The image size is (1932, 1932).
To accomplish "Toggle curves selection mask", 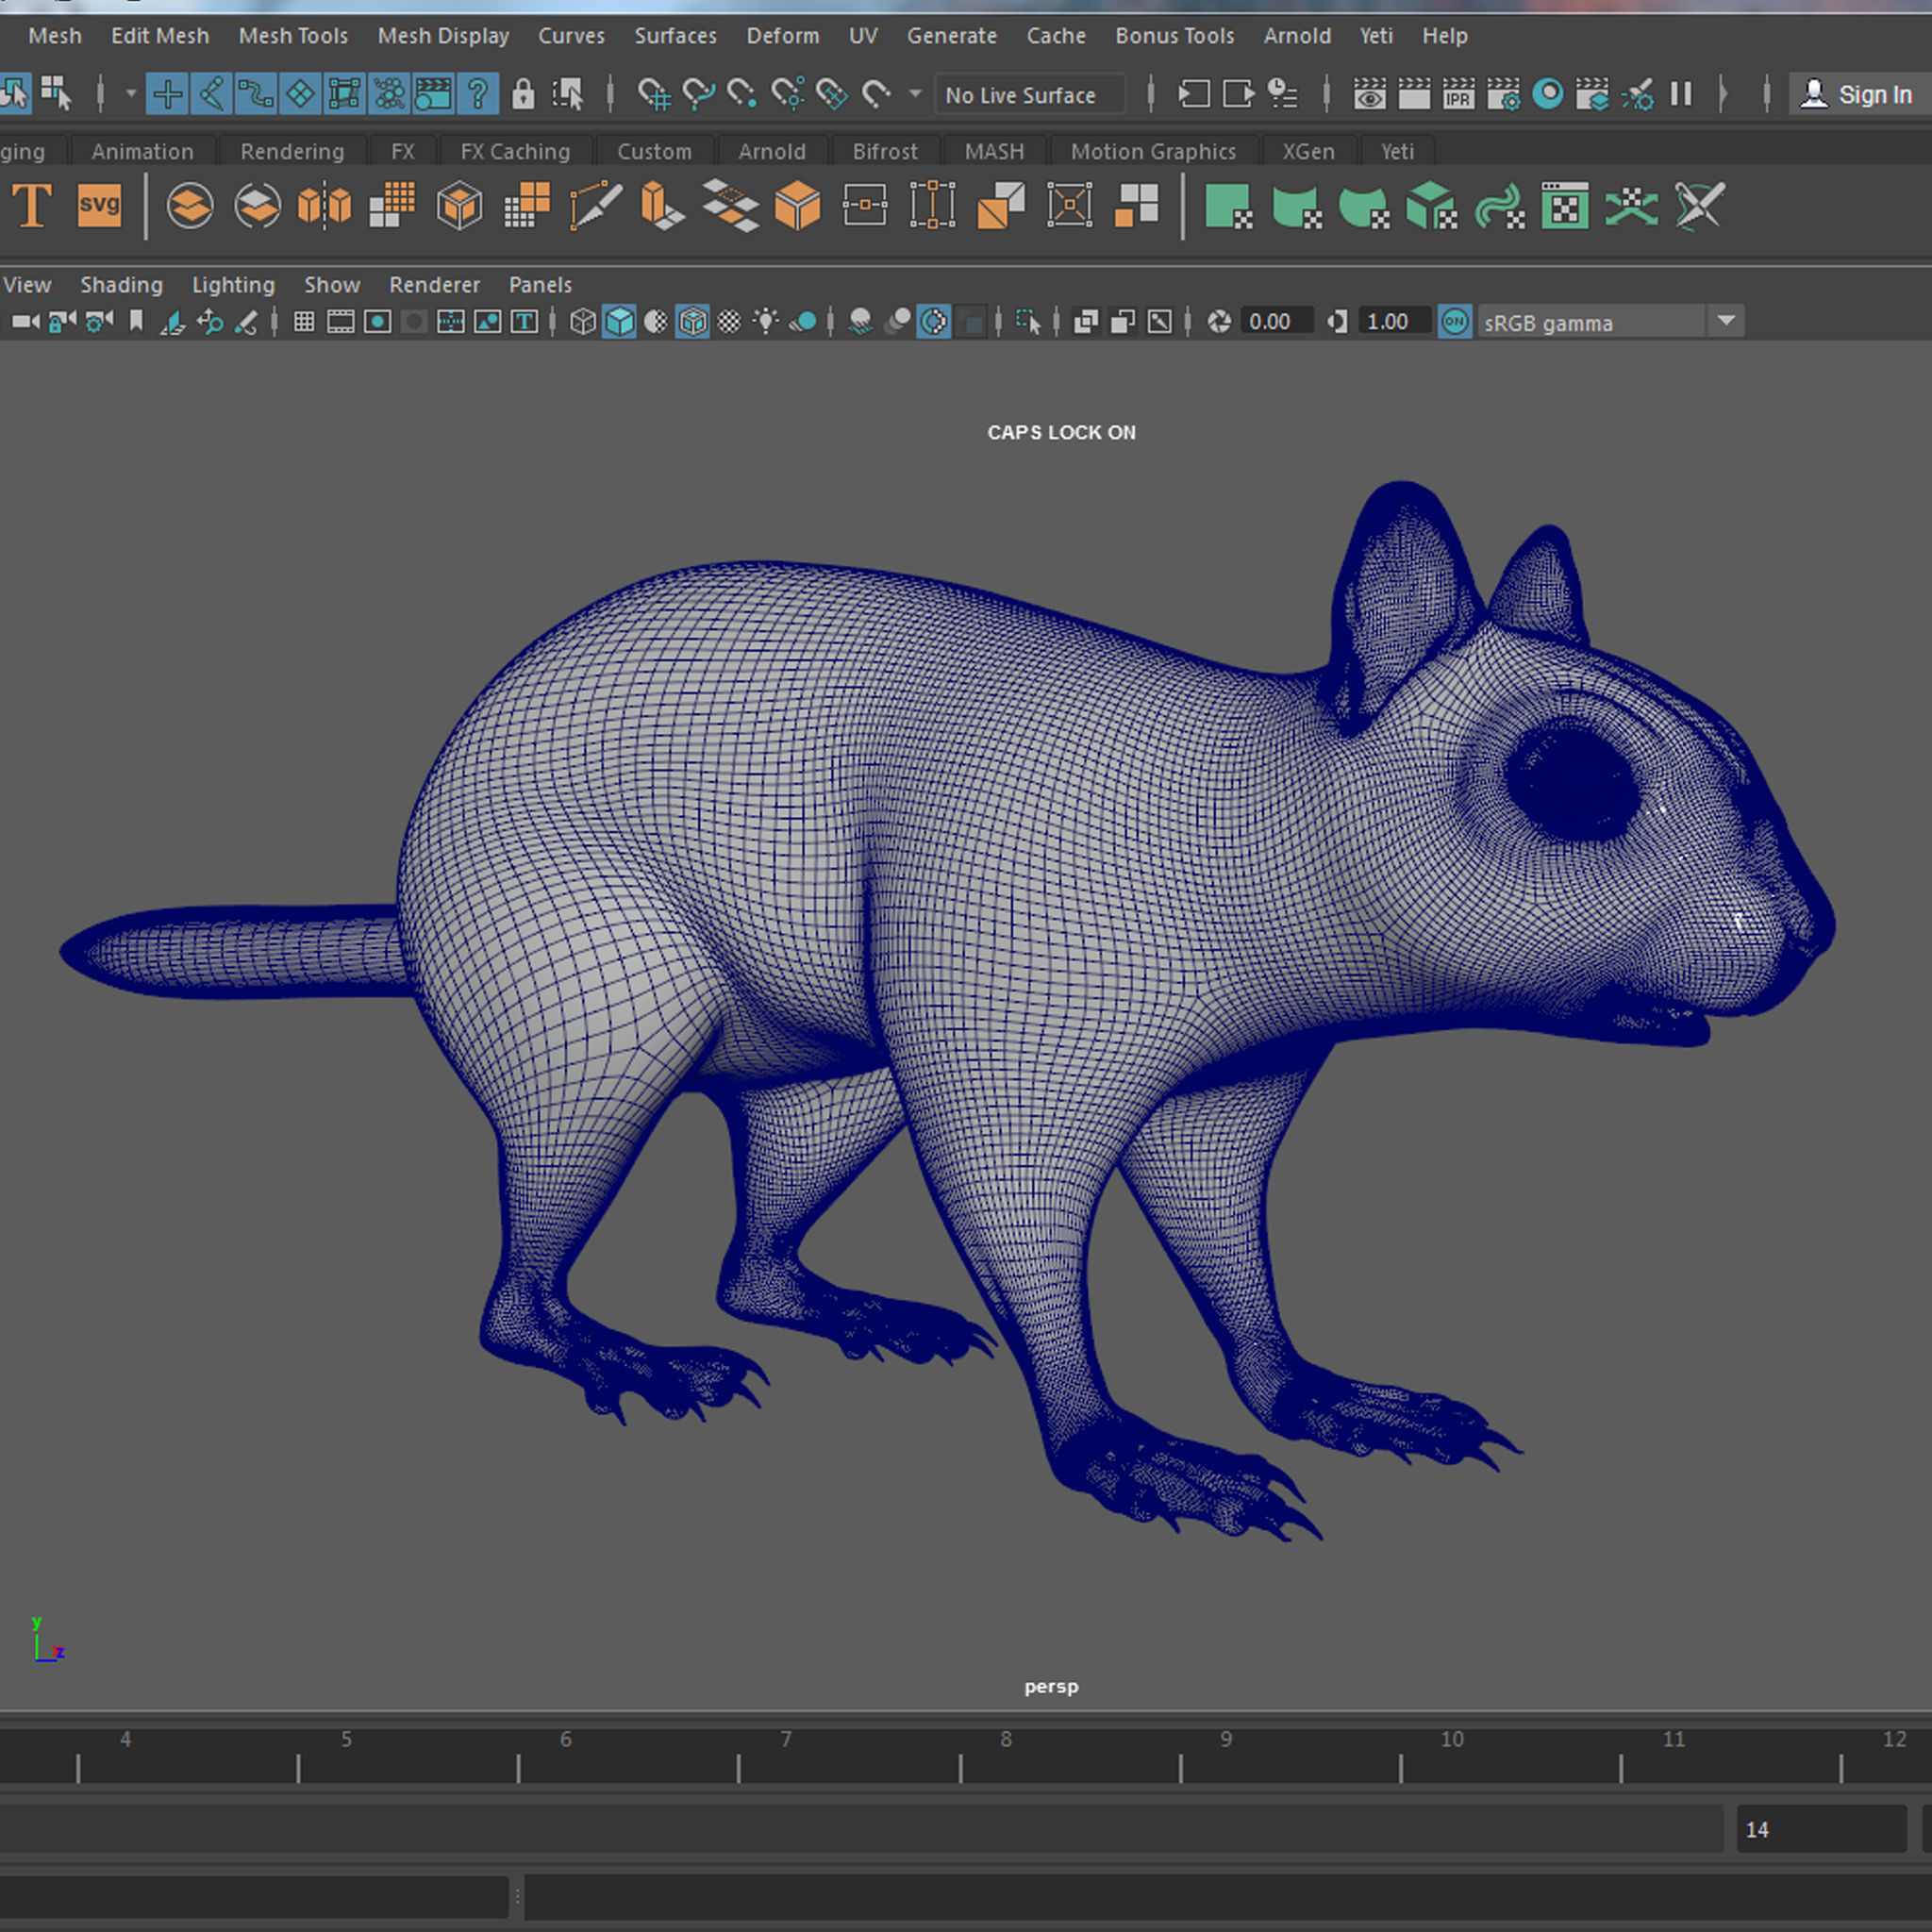I will point(256,95).
